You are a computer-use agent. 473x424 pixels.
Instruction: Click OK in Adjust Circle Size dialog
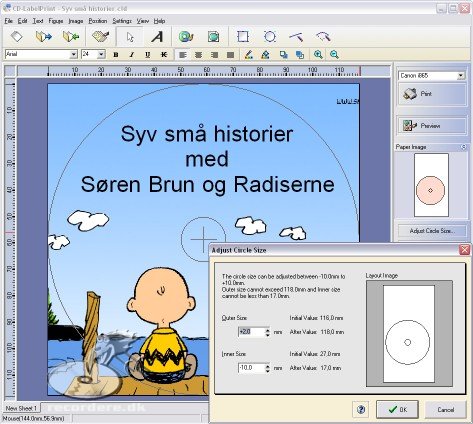(x=397, y=409)
